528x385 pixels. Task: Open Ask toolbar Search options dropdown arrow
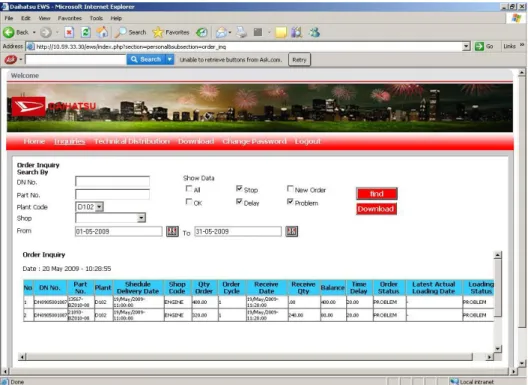[x=170, y=60]
